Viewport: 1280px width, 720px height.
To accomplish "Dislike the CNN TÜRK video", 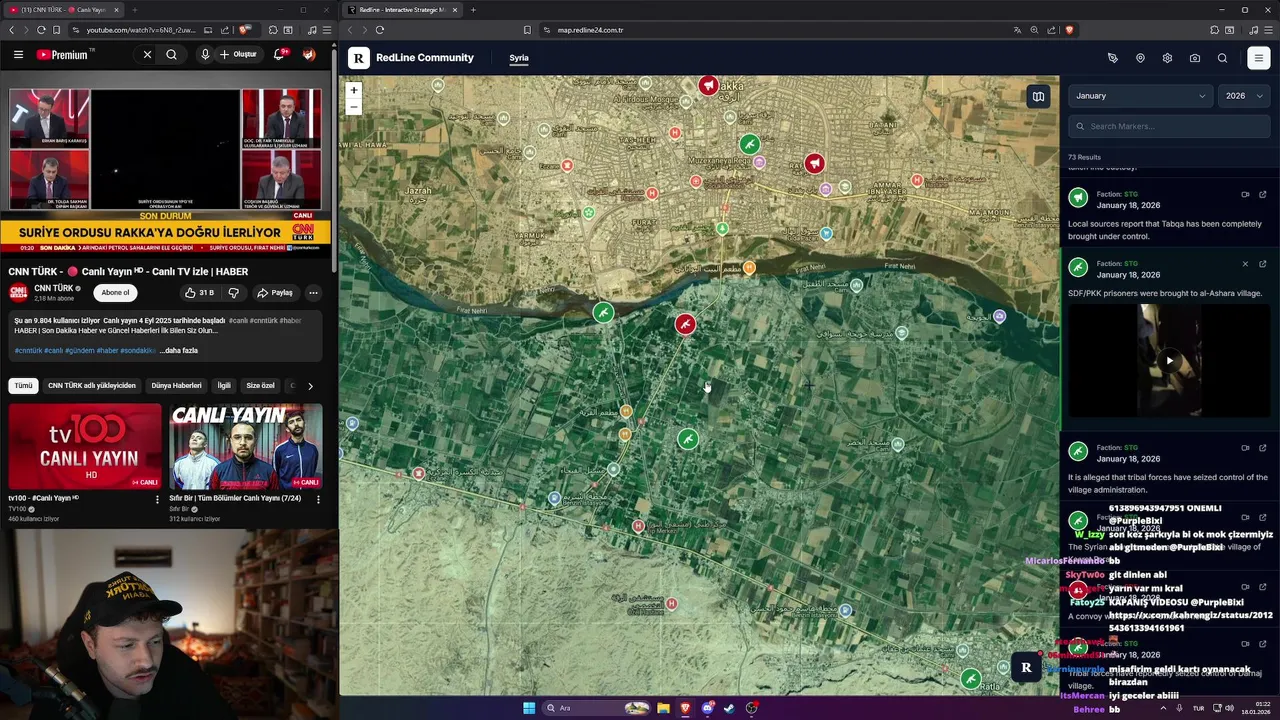I will pos(234,293).
